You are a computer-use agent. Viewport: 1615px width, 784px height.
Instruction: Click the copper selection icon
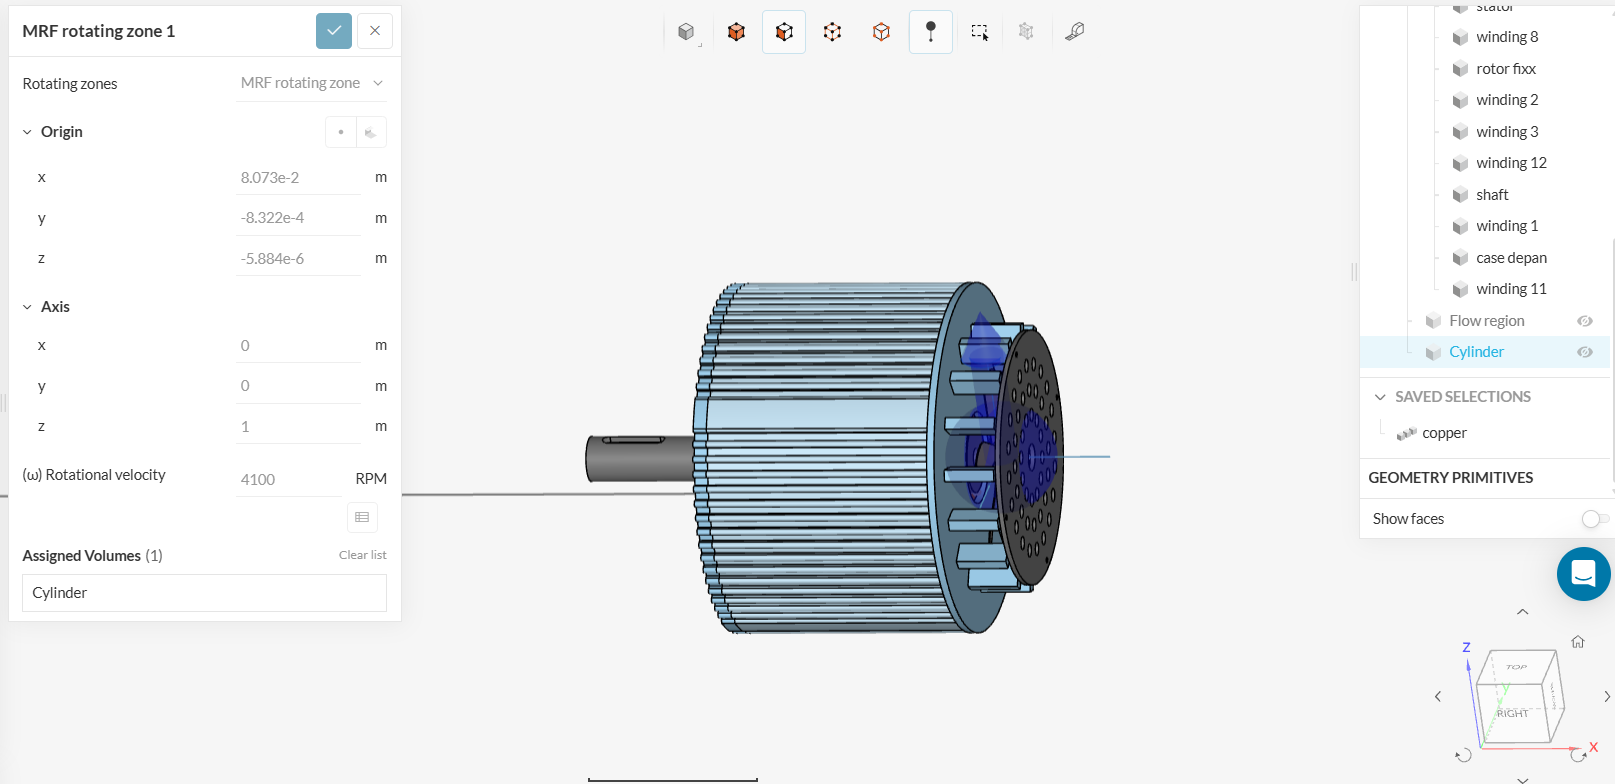coord(1407,433)
